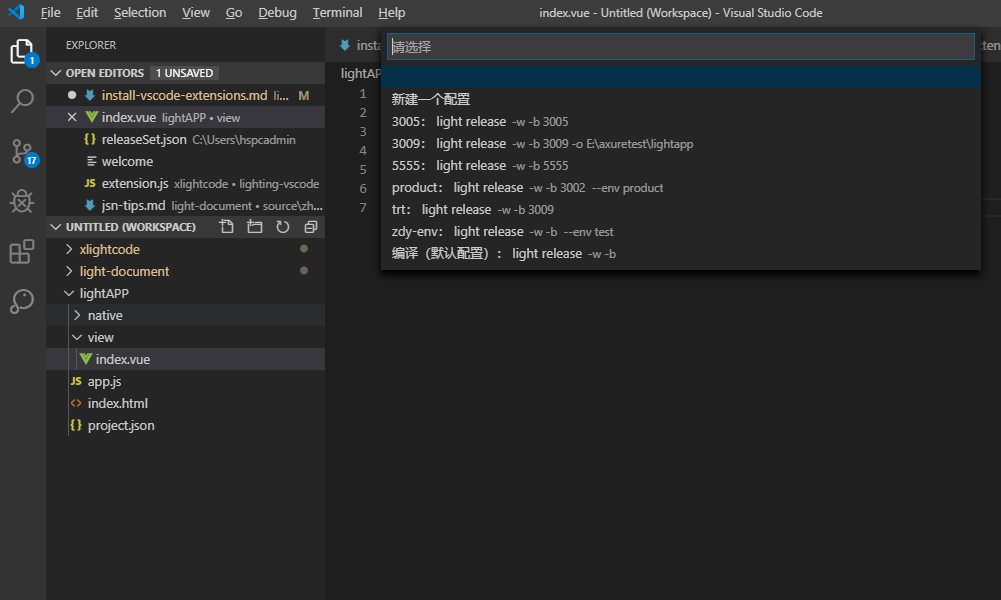
Task: Open the Explorer view in activity bar
Action: click(22, 52)
